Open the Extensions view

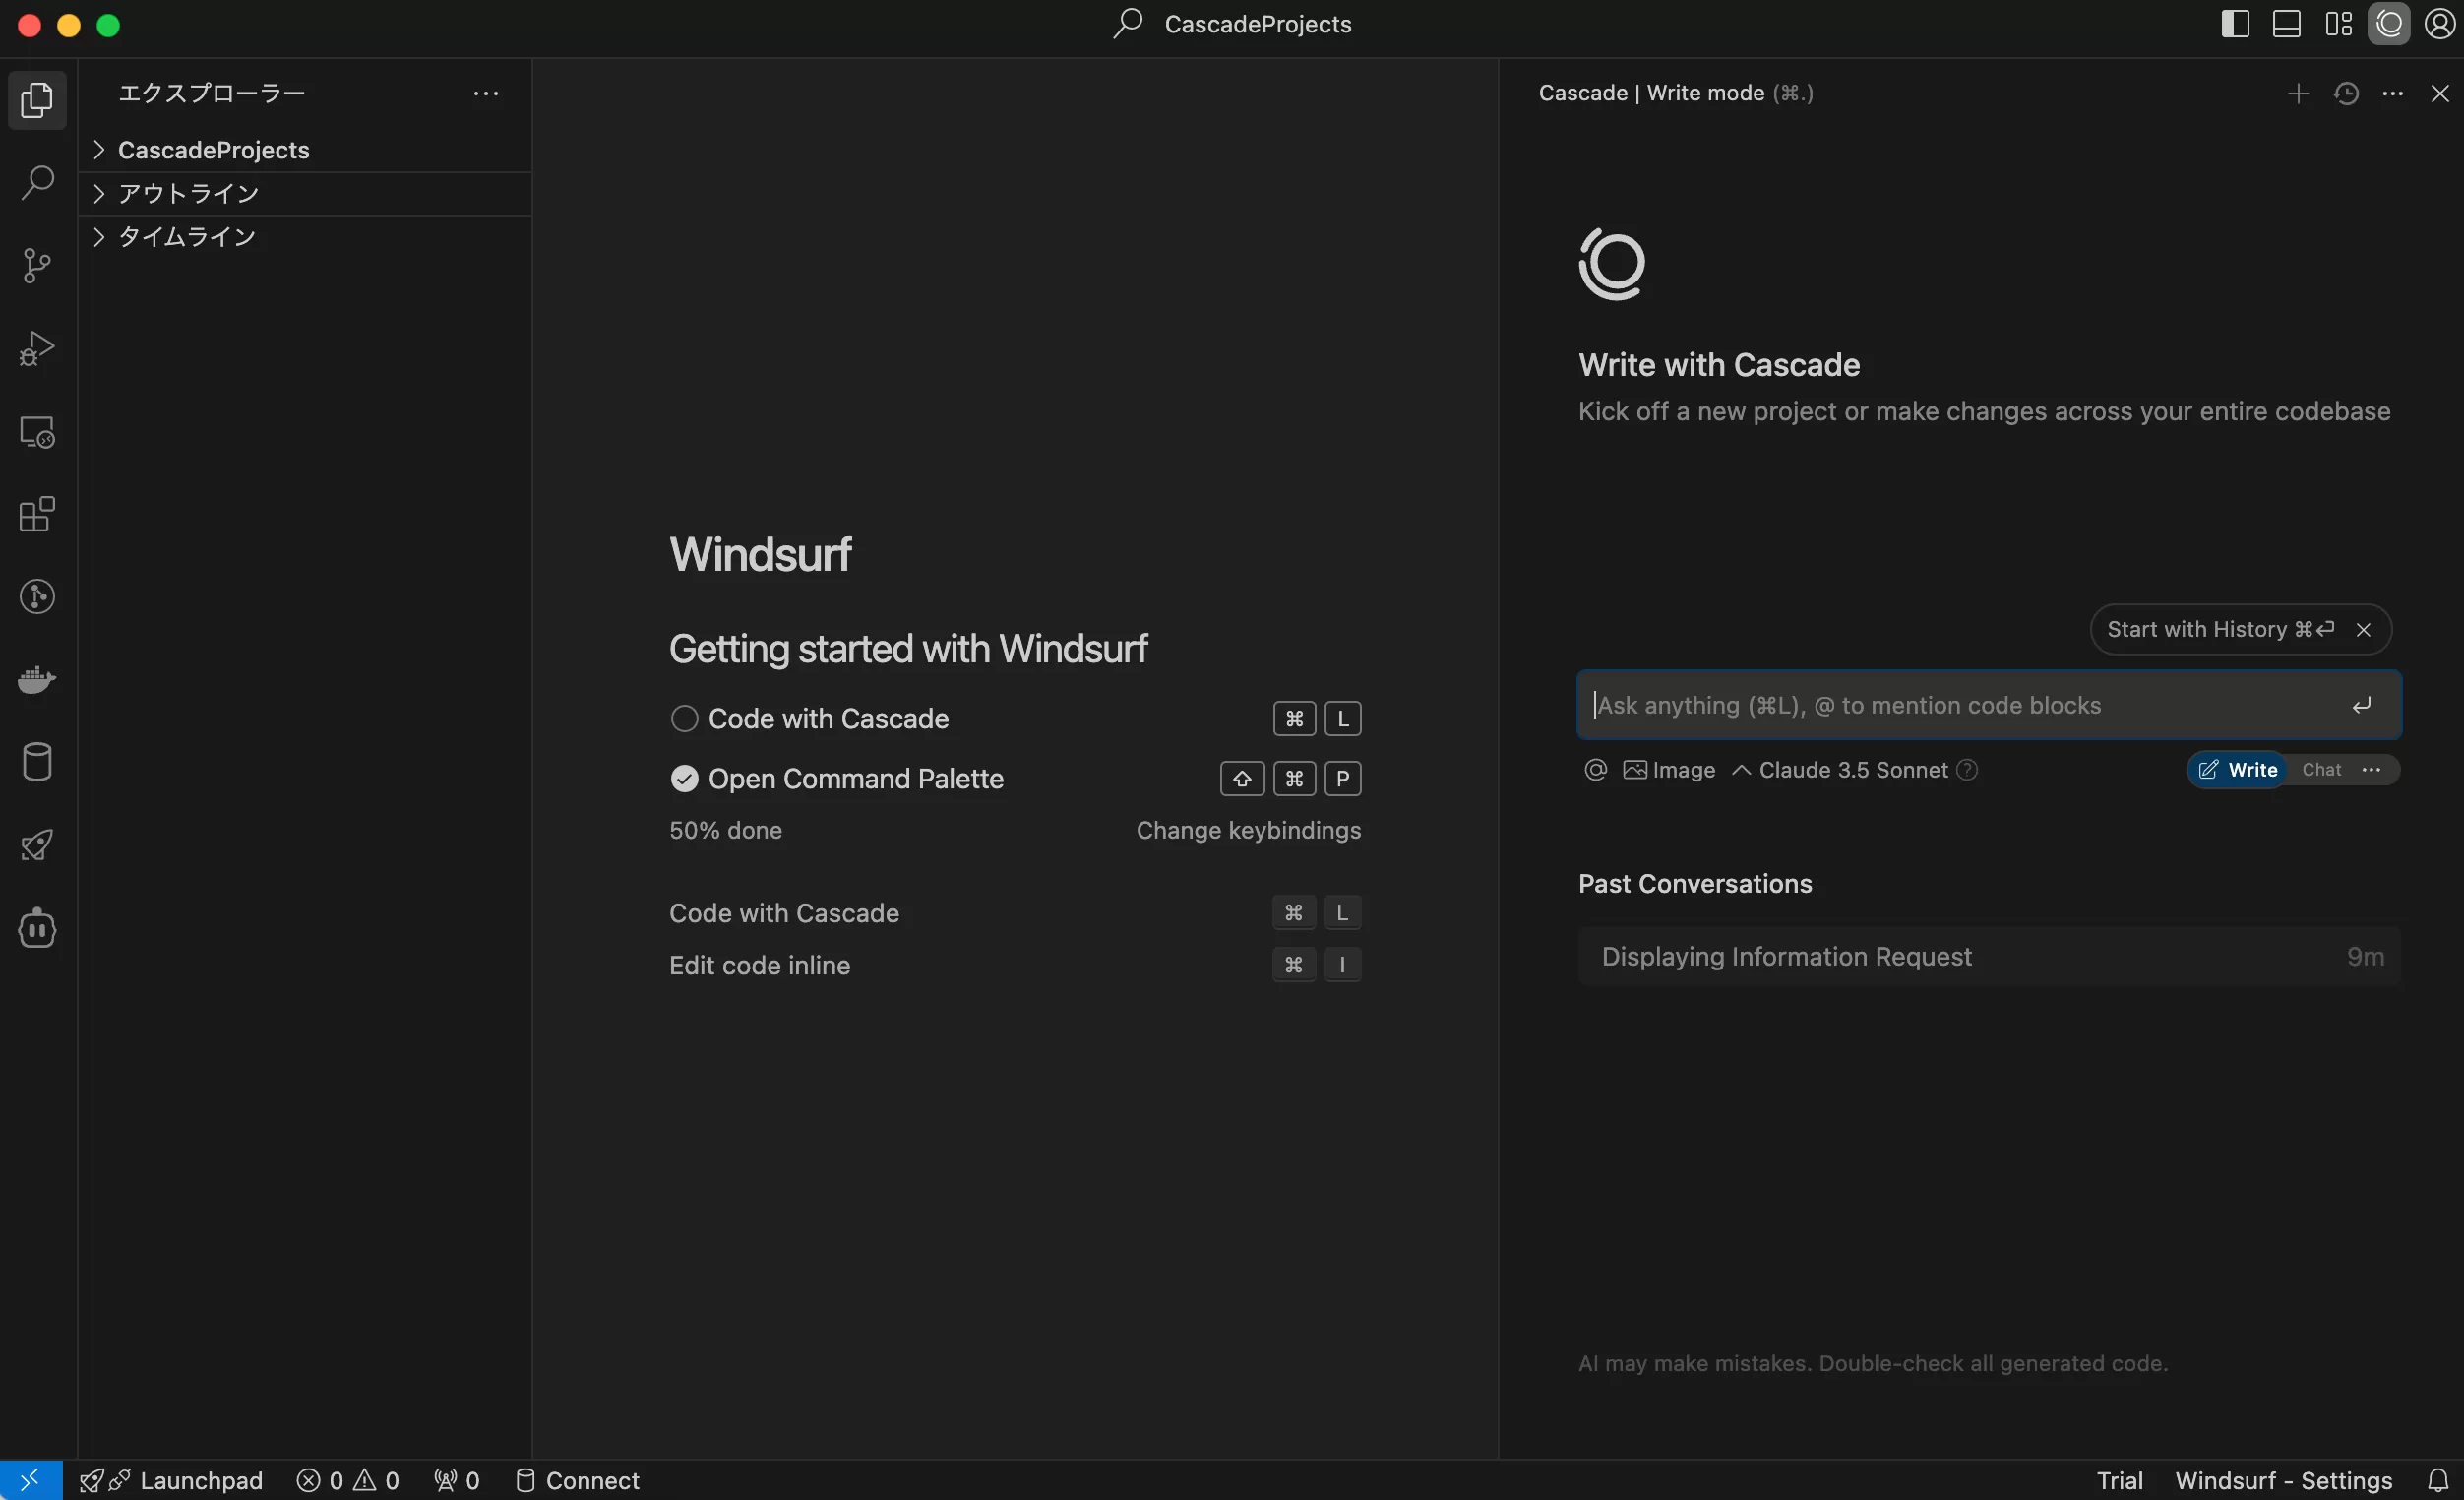pyautogui.click(x=37, y=514)
